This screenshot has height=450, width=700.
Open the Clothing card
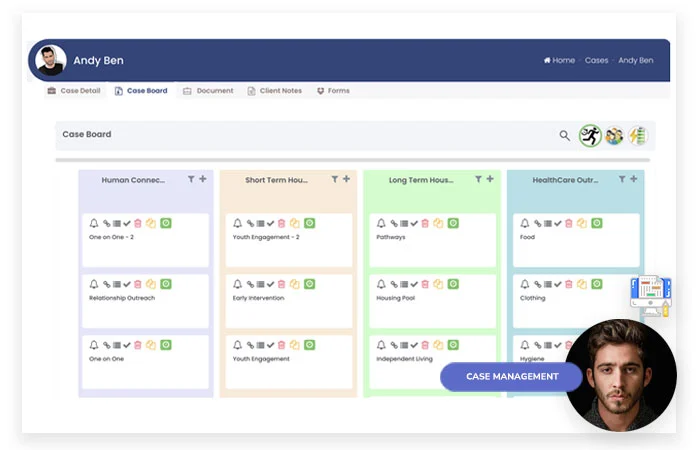tap(576, 301)
